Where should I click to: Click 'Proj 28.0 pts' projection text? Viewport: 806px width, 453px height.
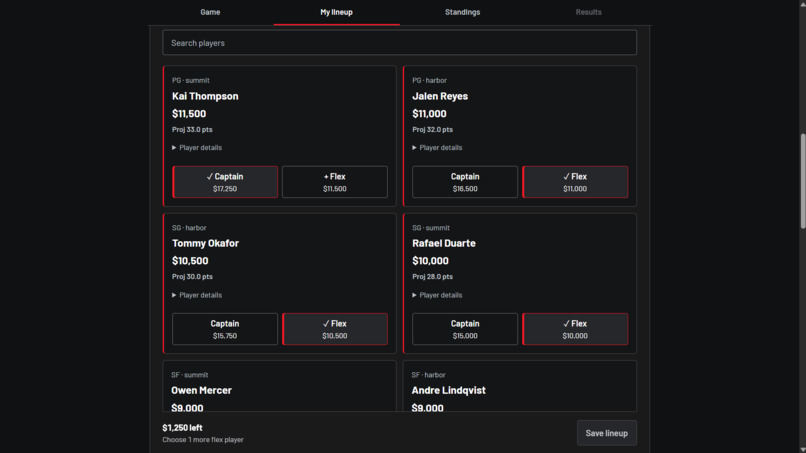click(432, 277)
